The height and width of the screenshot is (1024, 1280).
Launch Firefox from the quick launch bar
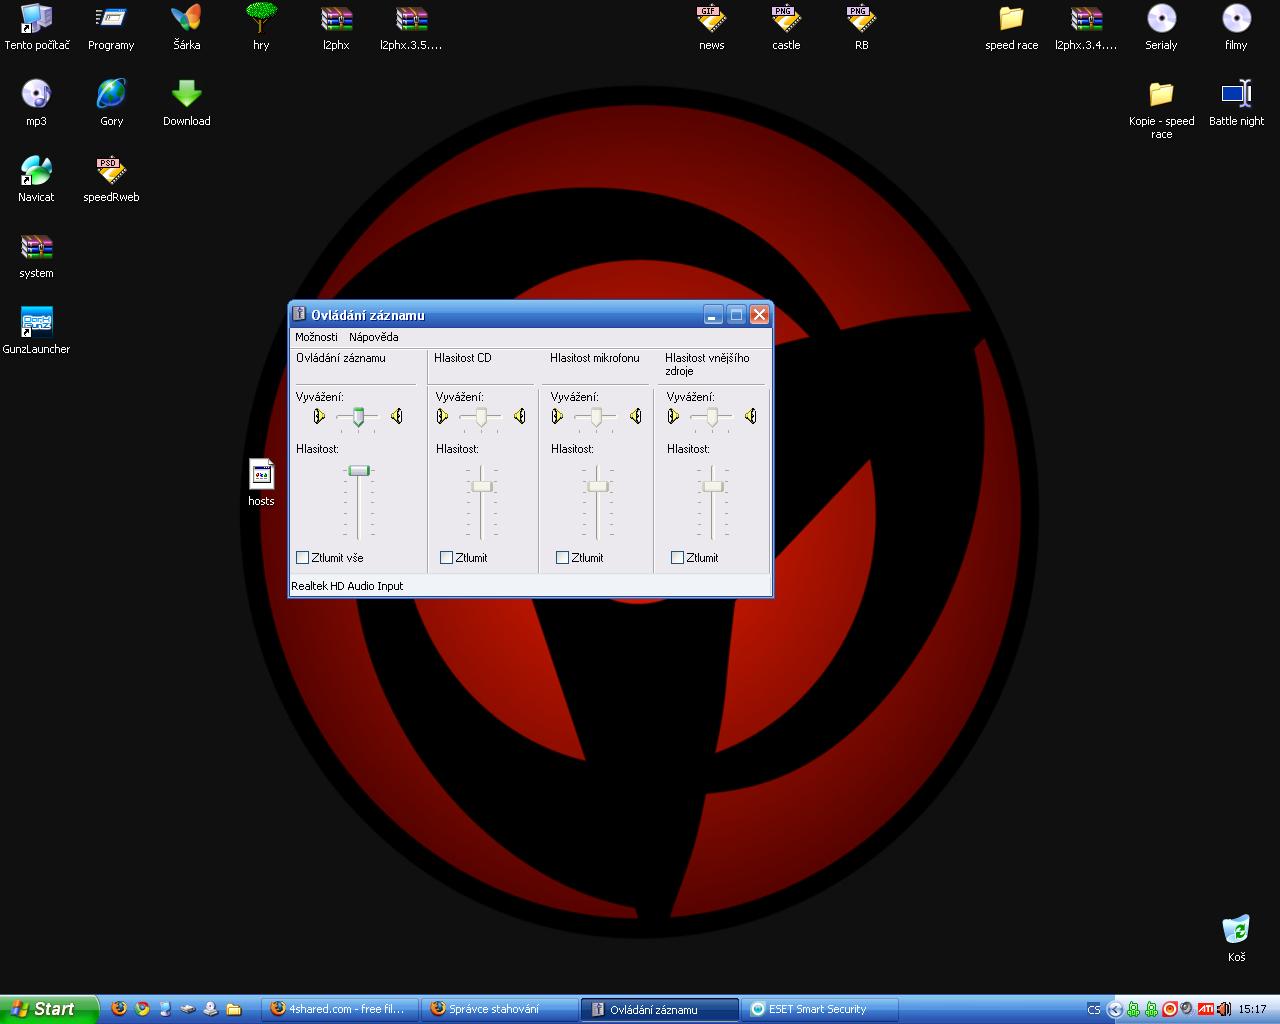pyautogui.click(x=119, y=1009)
